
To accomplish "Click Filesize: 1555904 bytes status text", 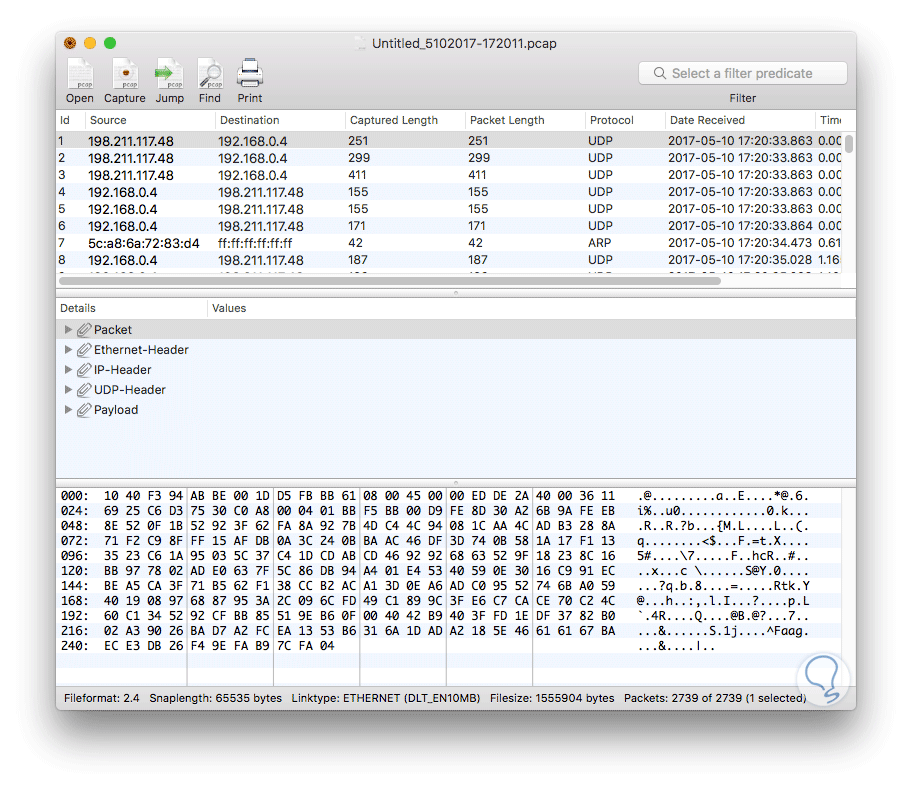I will pos(552,698).
